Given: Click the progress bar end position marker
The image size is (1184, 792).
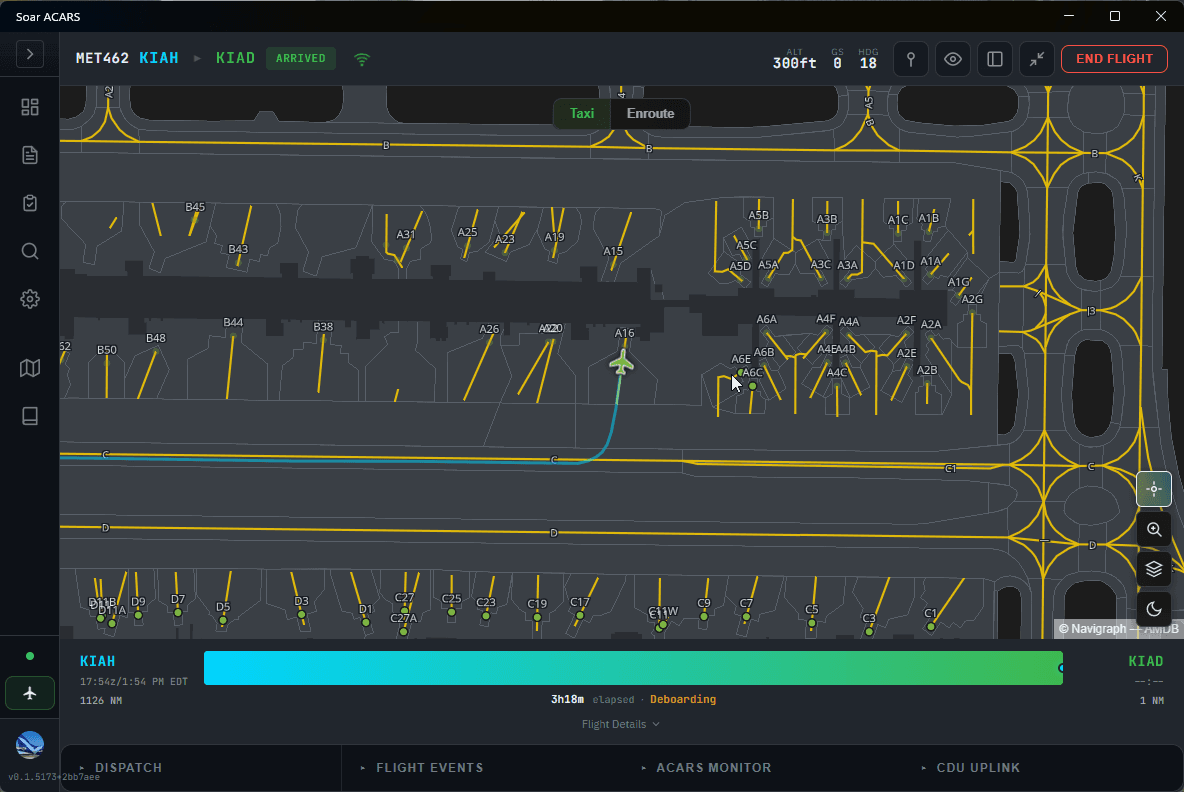Looking at the screenshot, I should pyautogui.click(x=1061, y=668).
